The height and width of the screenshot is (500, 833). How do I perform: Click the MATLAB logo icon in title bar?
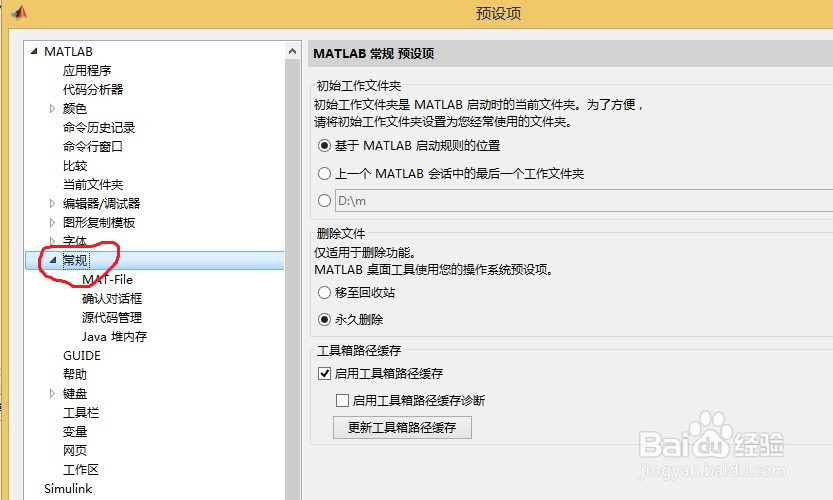[19, 12]
